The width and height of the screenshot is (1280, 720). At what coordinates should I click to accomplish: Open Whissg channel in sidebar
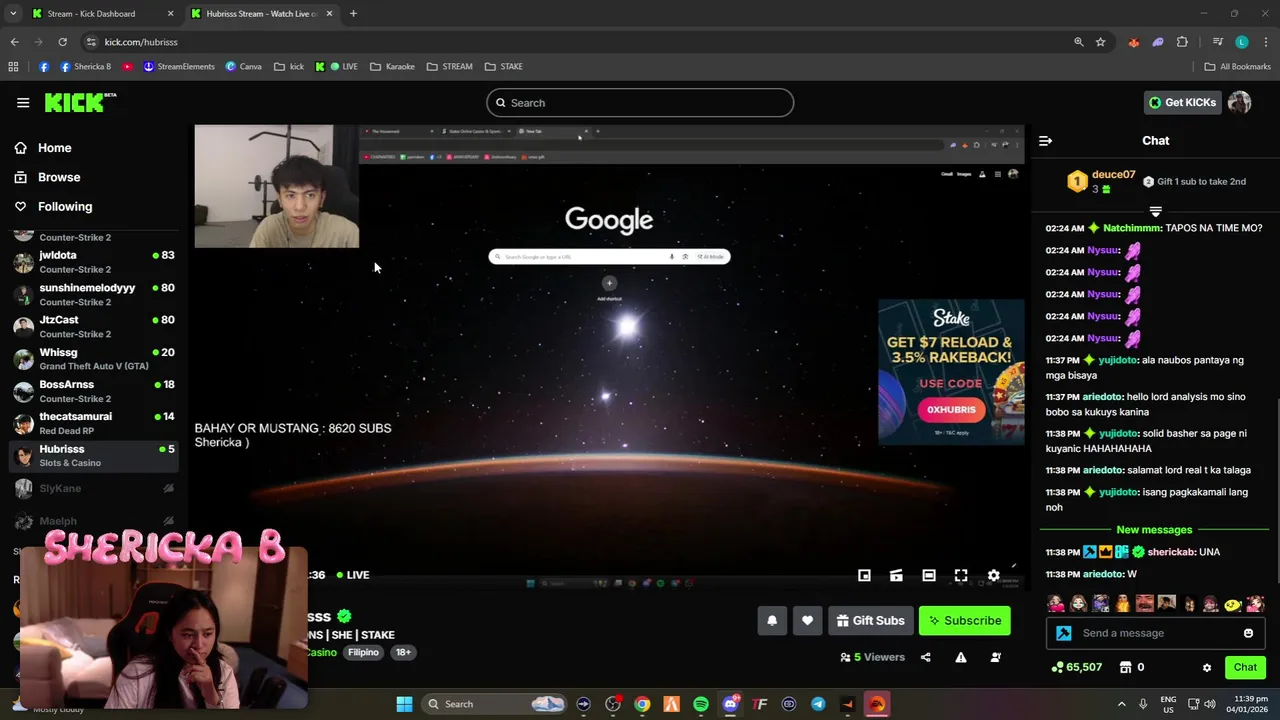pyautogui.click(x=94, y=359)
